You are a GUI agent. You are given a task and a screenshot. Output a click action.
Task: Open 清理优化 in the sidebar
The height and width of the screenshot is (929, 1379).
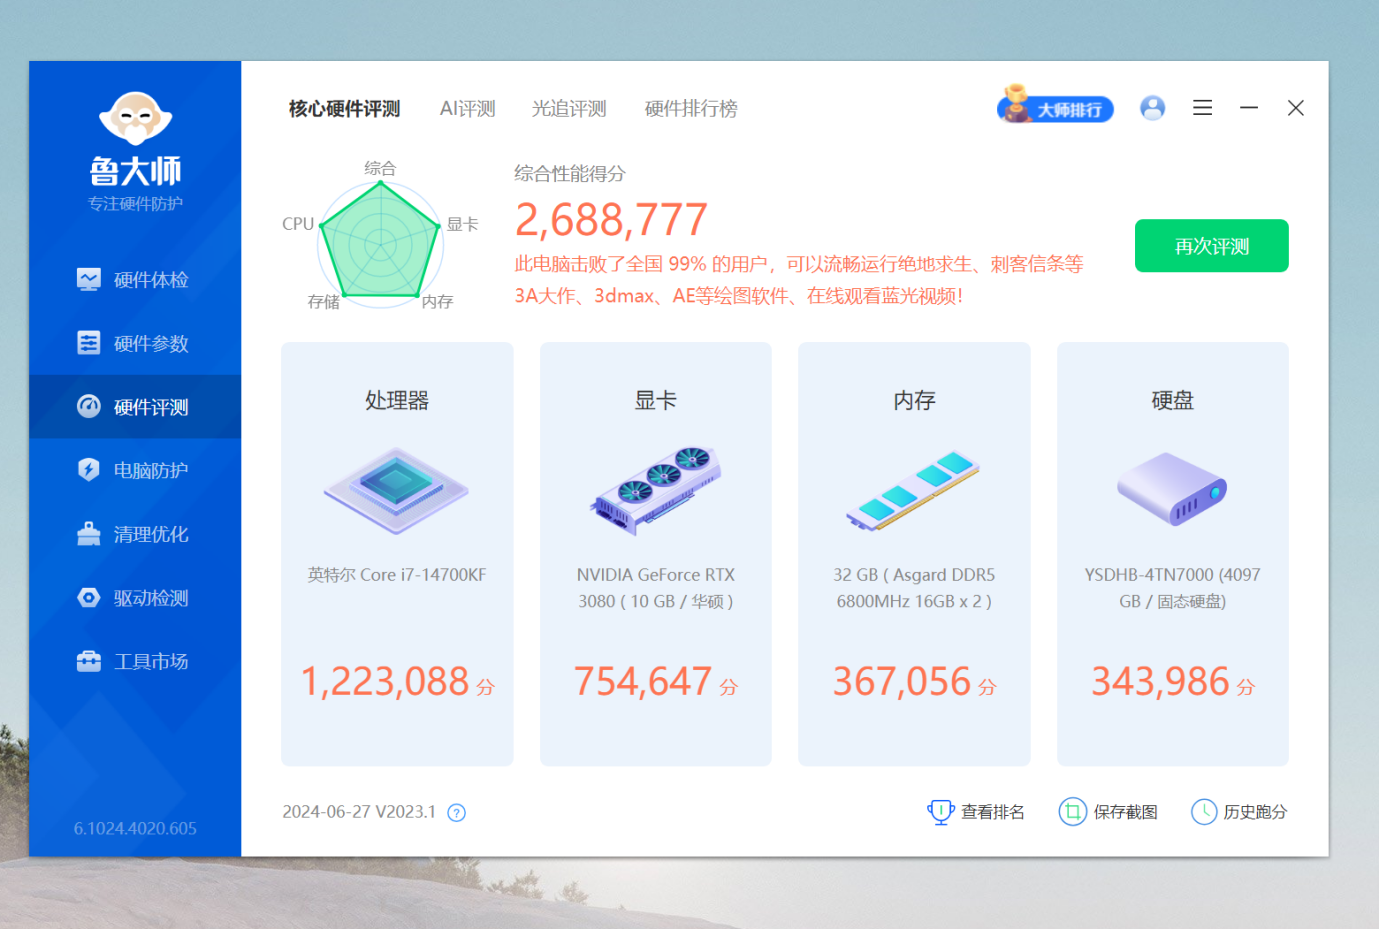point(135,534)
